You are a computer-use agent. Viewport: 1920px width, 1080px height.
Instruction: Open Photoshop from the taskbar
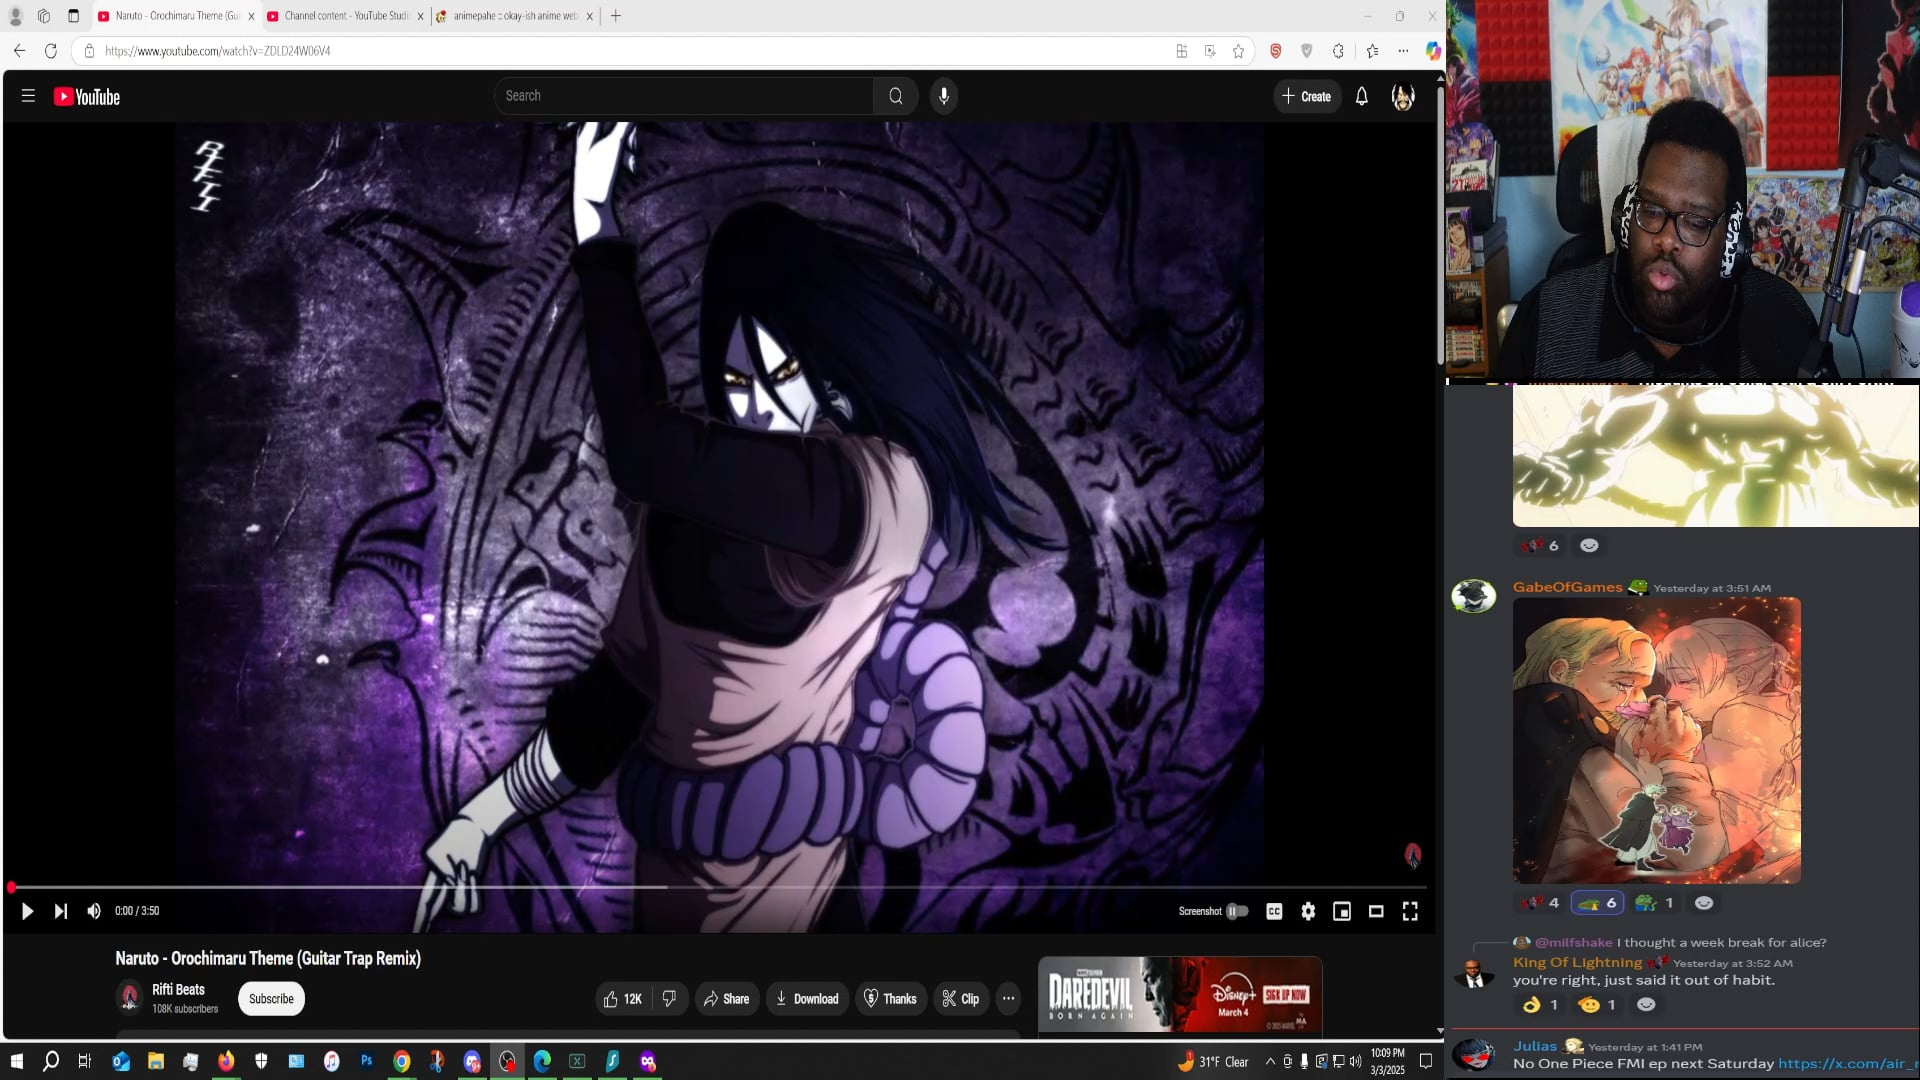click(x=367, y=1061)
